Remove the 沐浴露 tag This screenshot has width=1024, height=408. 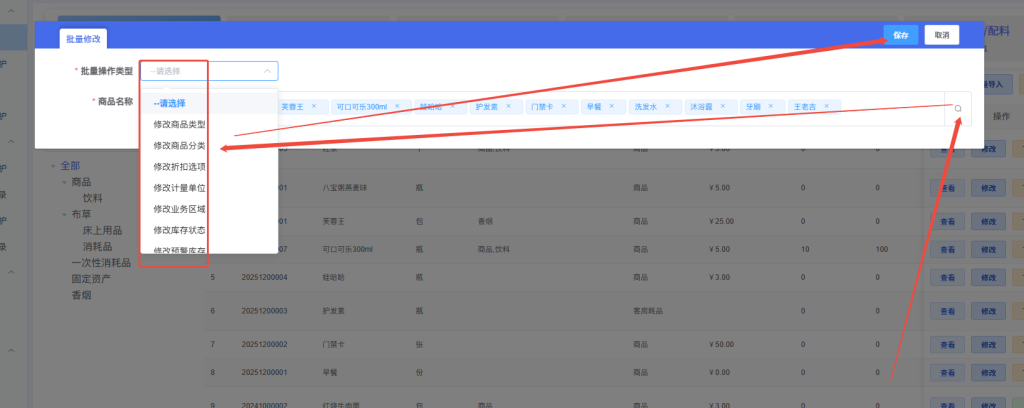pos(724,106)
